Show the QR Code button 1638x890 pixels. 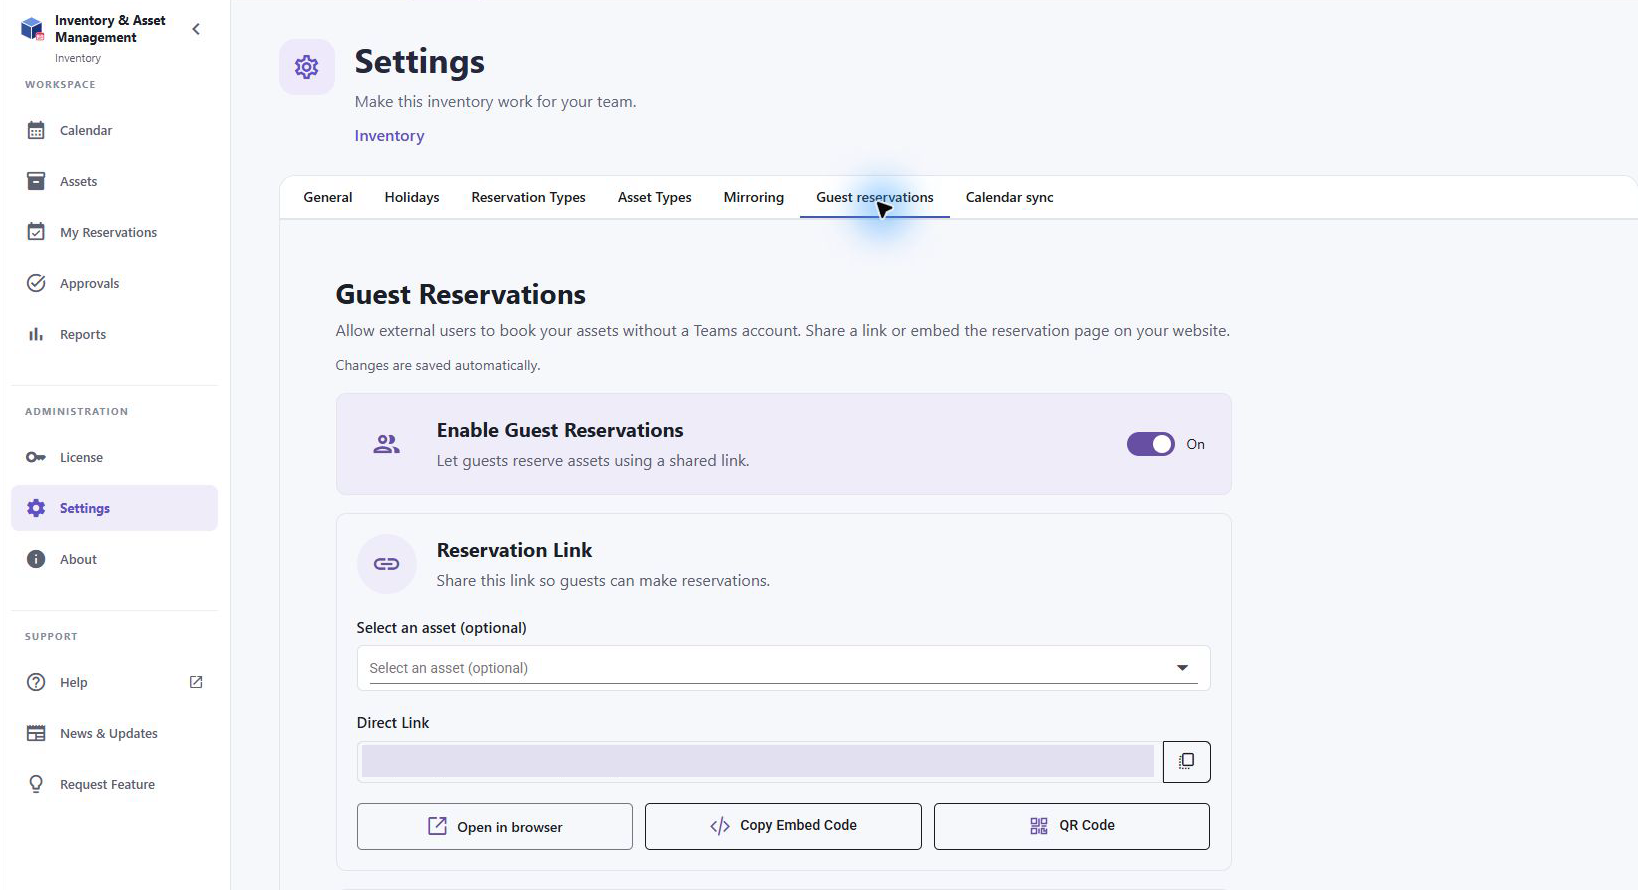click(1072, 826)
